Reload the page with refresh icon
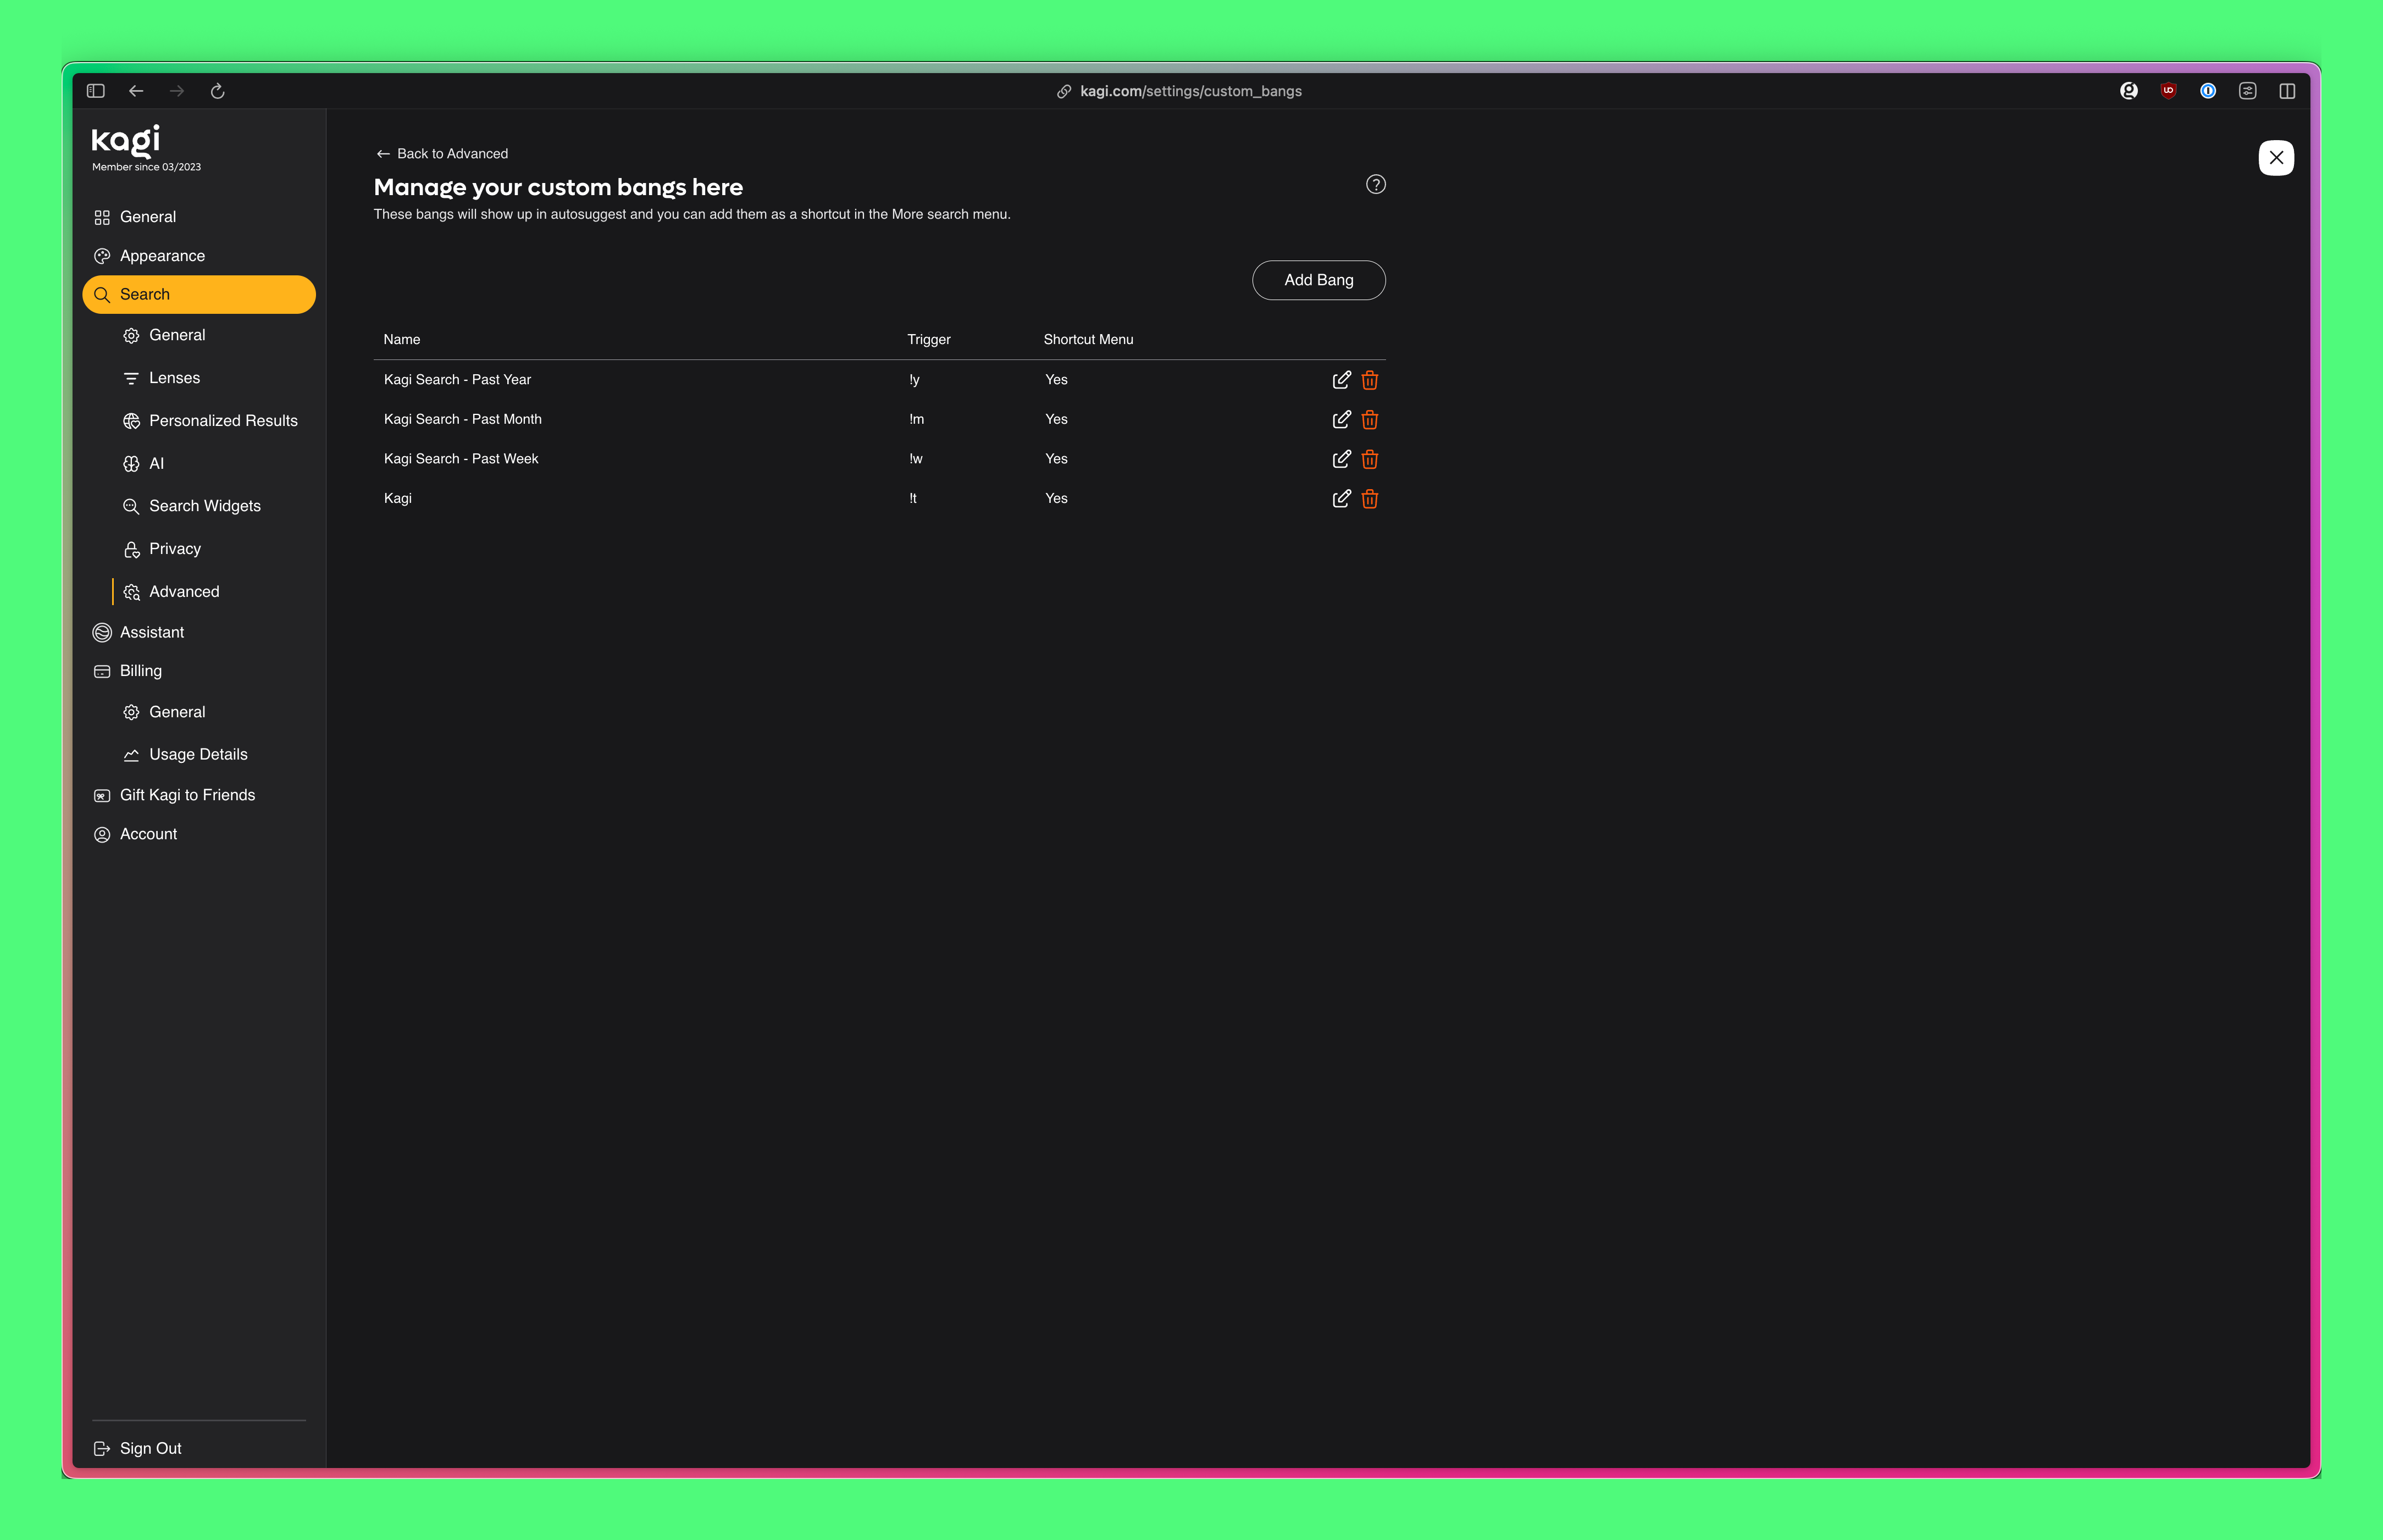The image size is (2383, 1540). point(217,91)
